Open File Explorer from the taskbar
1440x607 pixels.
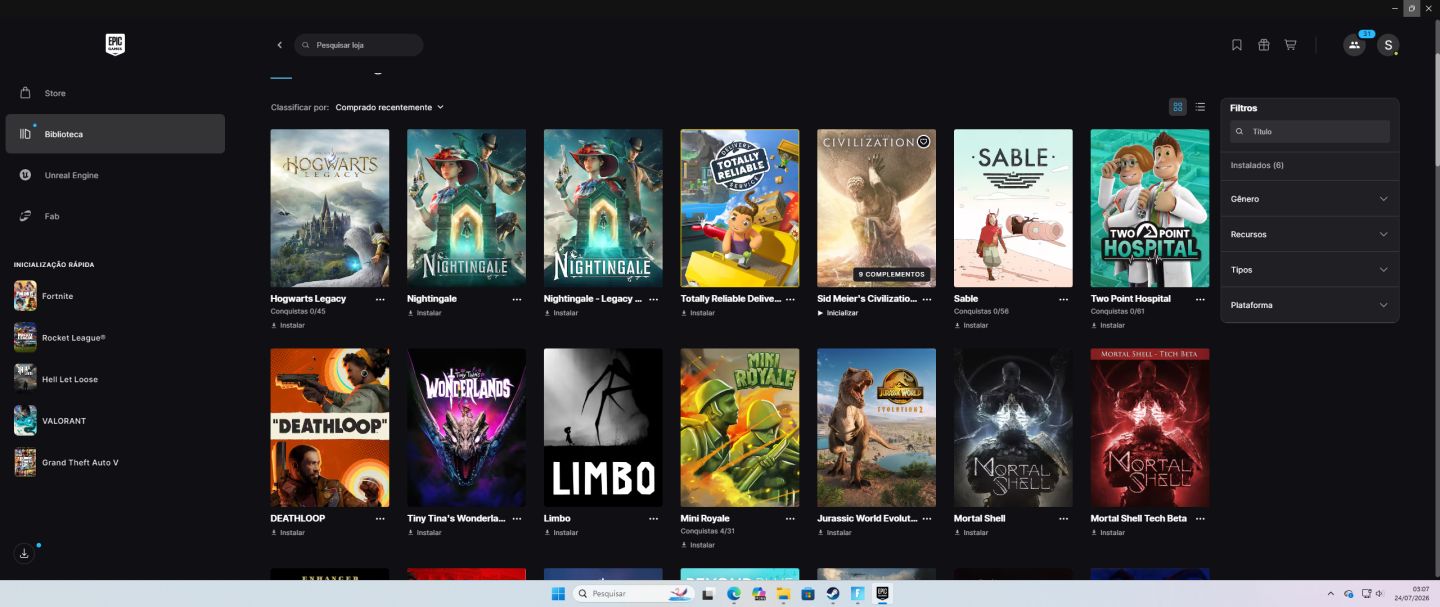pyautogui.click(x=783, y=594)
